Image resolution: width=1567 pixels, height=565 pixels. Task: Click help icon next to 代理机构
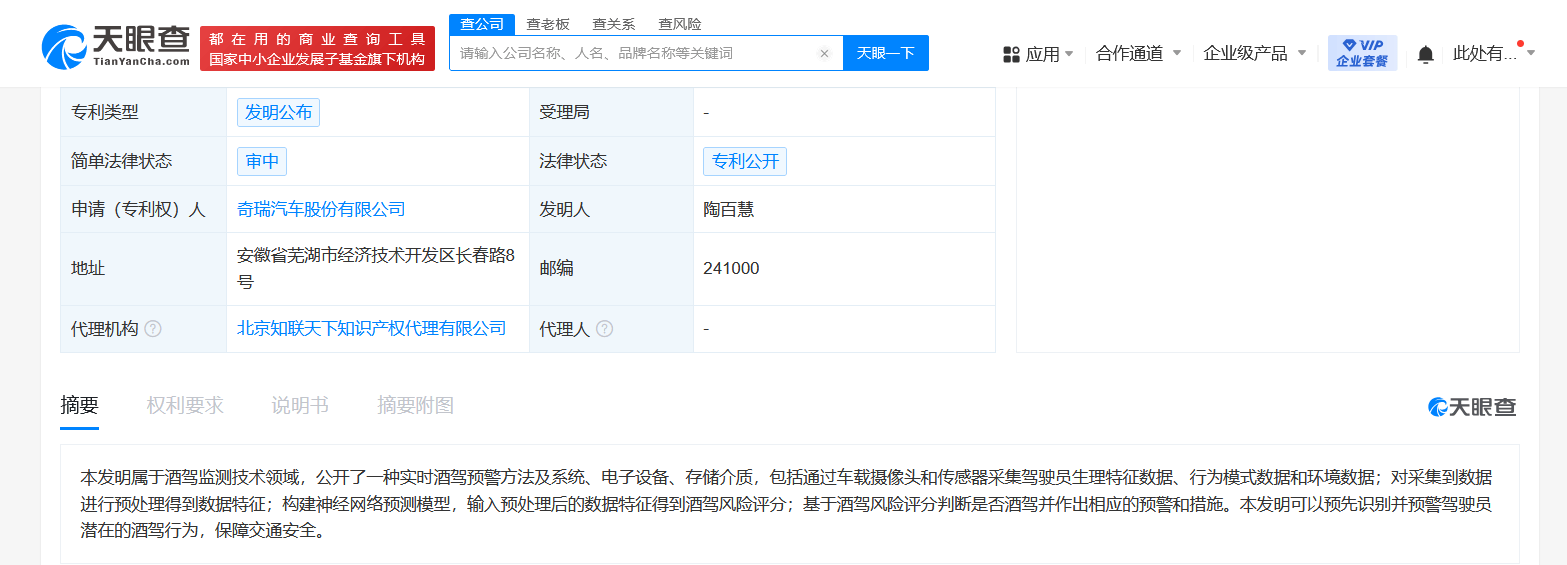(x=153, y=329)
